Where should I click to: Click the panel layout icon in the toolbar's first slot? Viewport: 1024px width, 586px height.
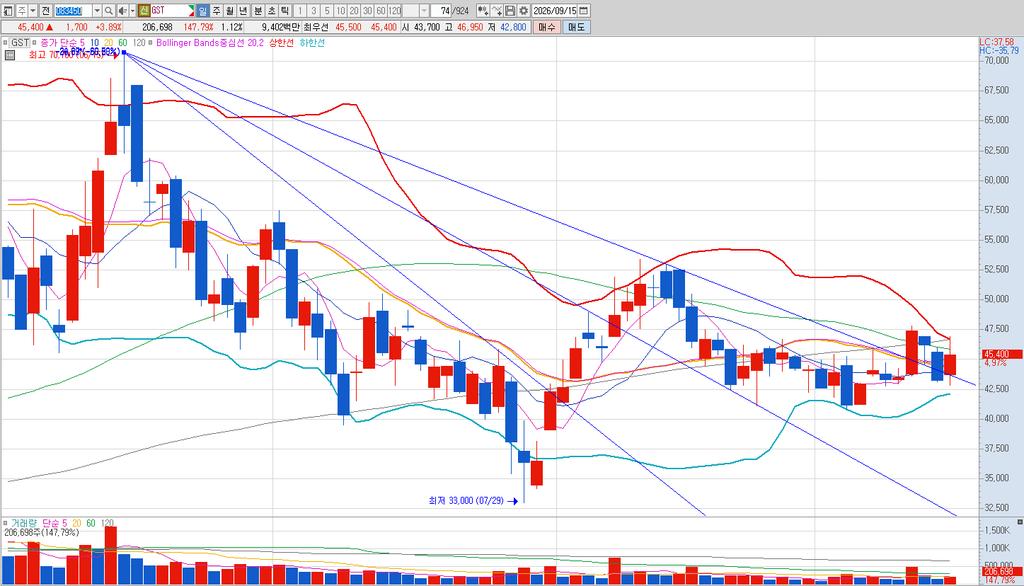click(8, 10)
